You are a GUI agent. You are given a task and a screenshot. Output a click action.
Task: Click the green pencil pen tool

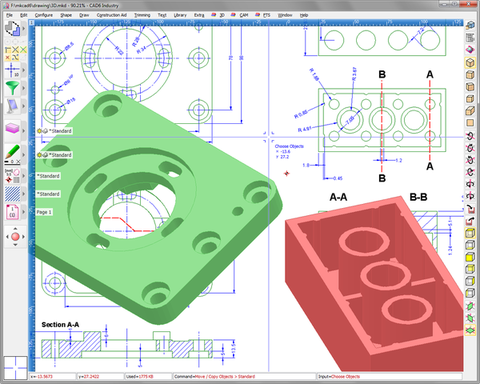tap(12, 152)
